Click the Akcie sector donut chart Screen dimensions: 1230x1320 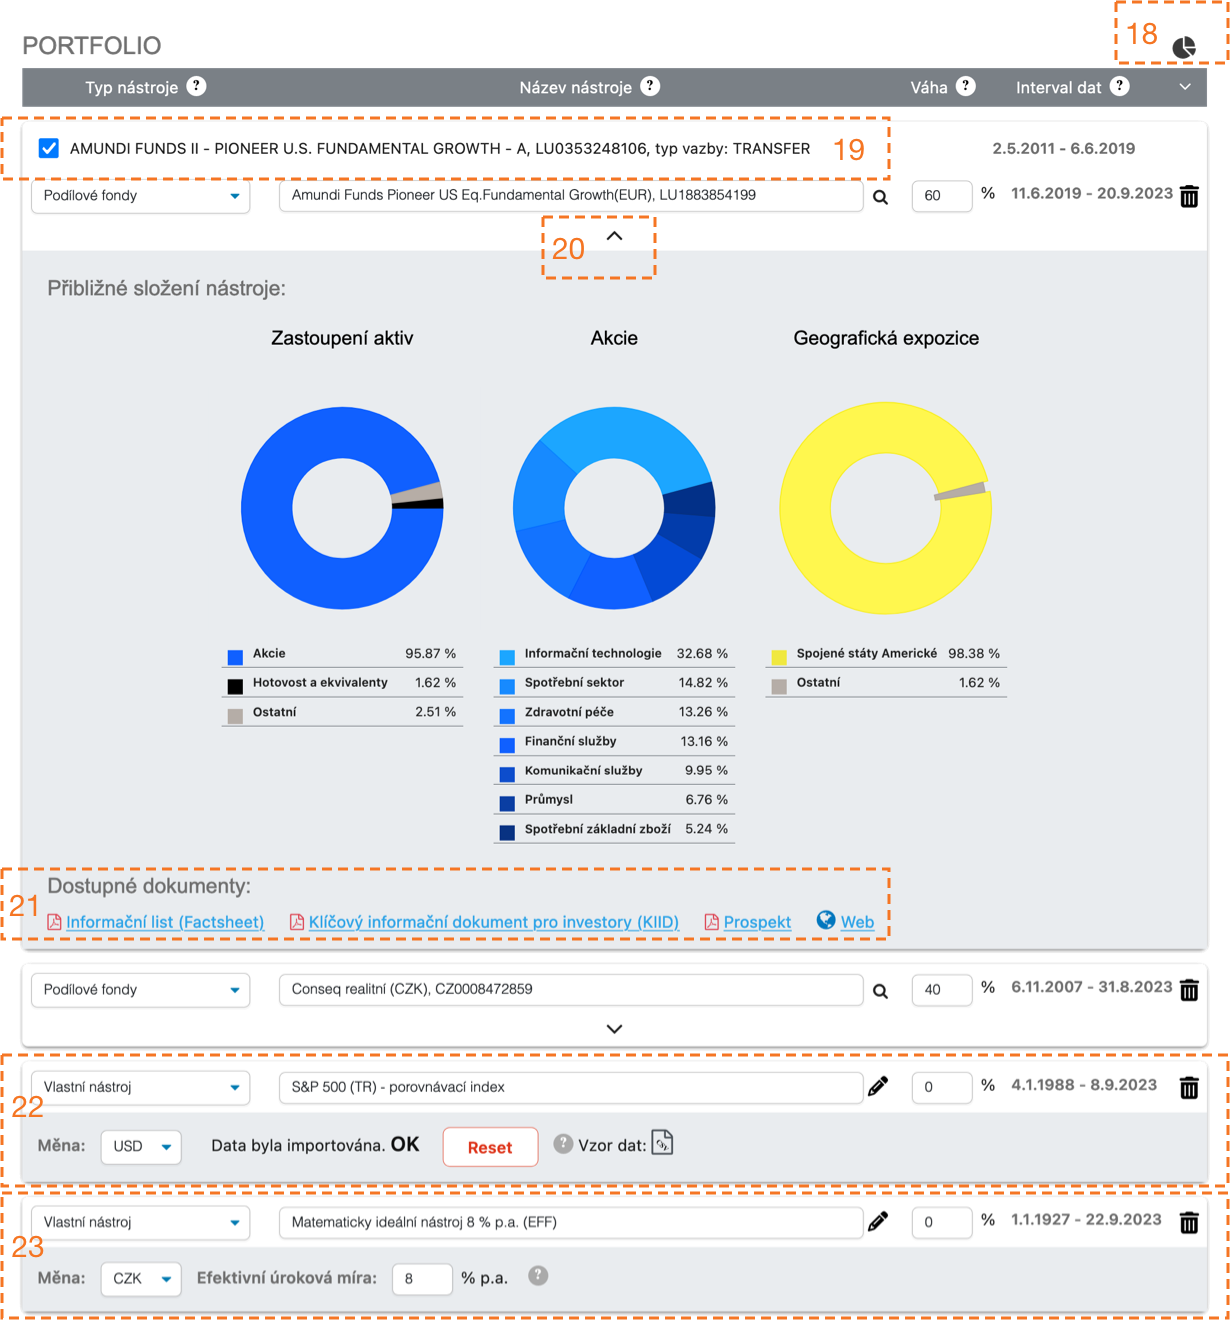tap(614, 508)
